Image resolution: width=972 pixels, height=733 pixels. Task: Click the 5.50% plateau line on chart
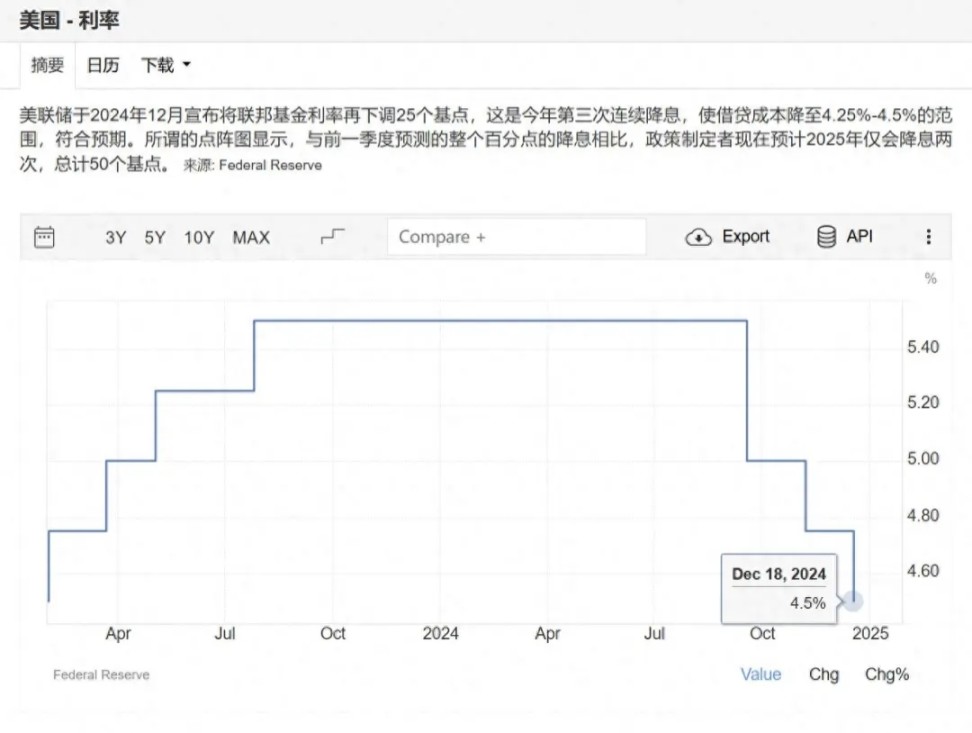(500, 321)
